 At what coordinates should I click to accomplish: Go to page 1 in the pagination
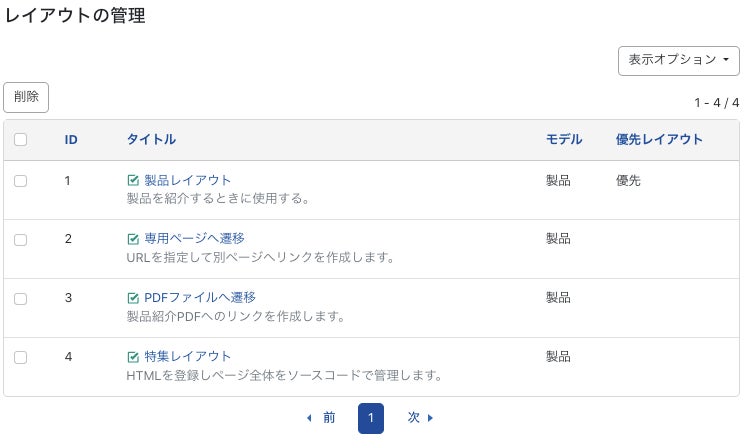pos(370,418)
